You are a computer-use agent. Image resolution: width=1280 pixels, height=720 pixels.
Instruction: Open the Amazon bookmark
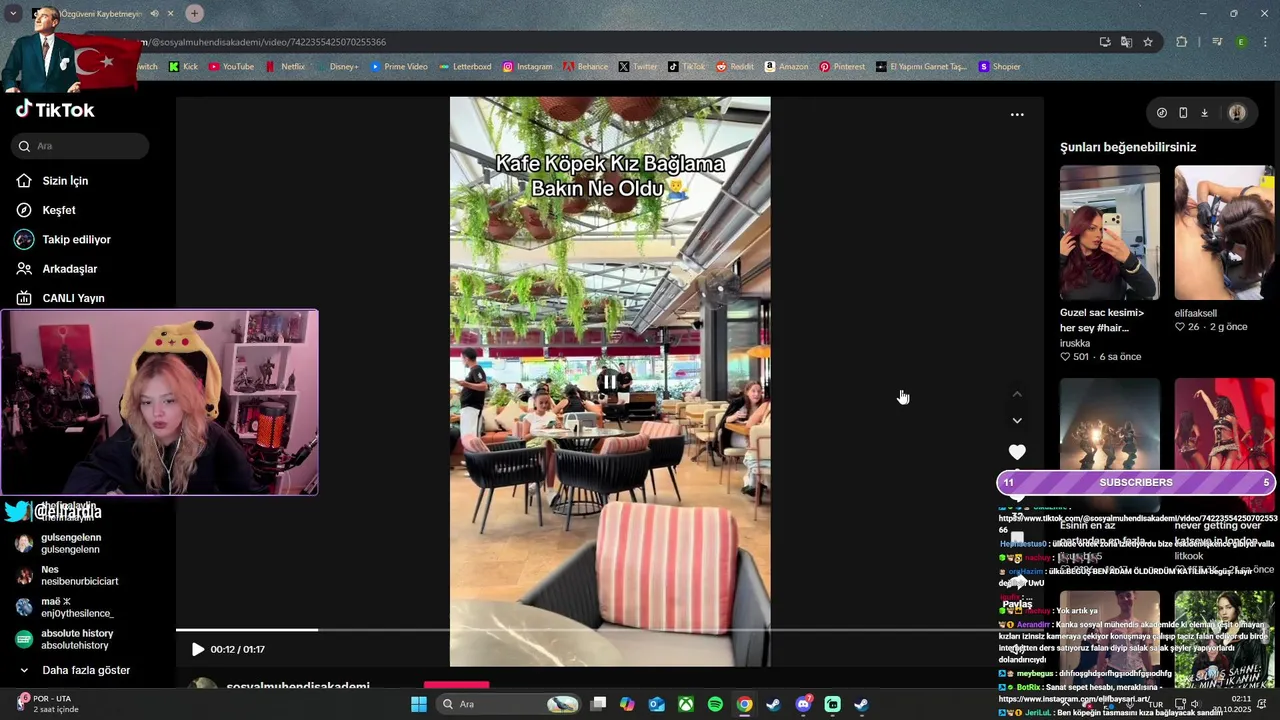(x=786, y=67)
